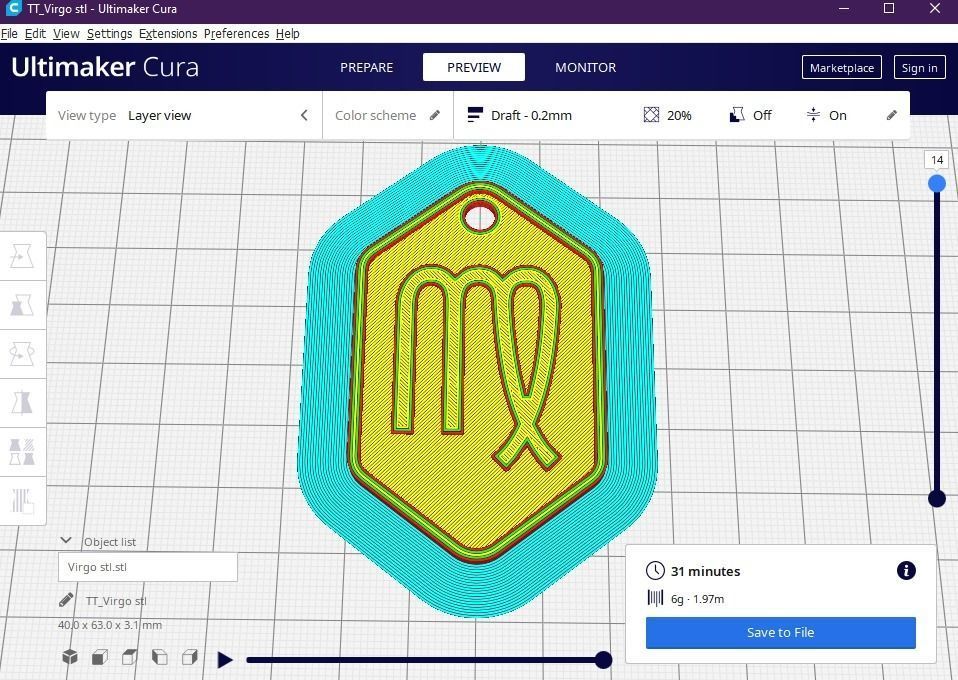Viewport: 958px width, 680px height.
Task: Minimize the Cura window
Action: coord(844,9)
